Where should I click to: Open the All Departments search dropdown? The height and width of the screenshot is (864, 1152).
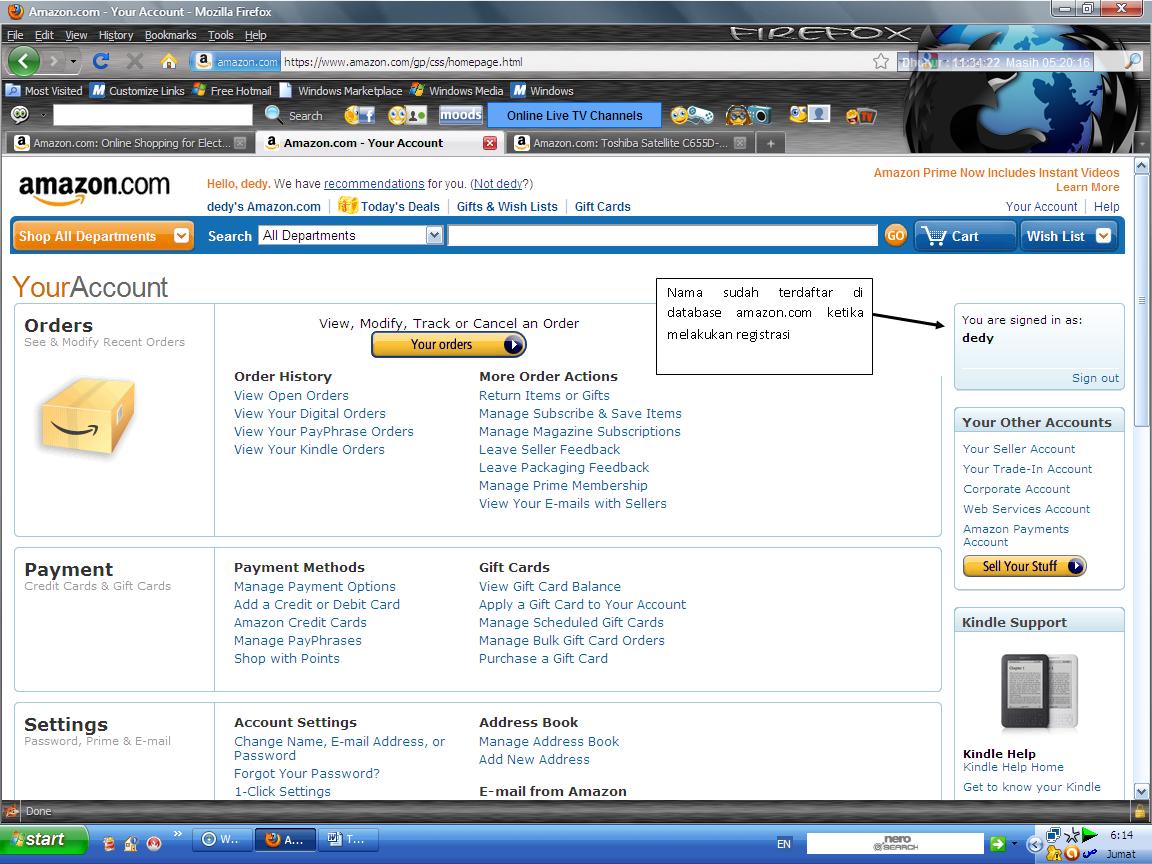[350, 235]
